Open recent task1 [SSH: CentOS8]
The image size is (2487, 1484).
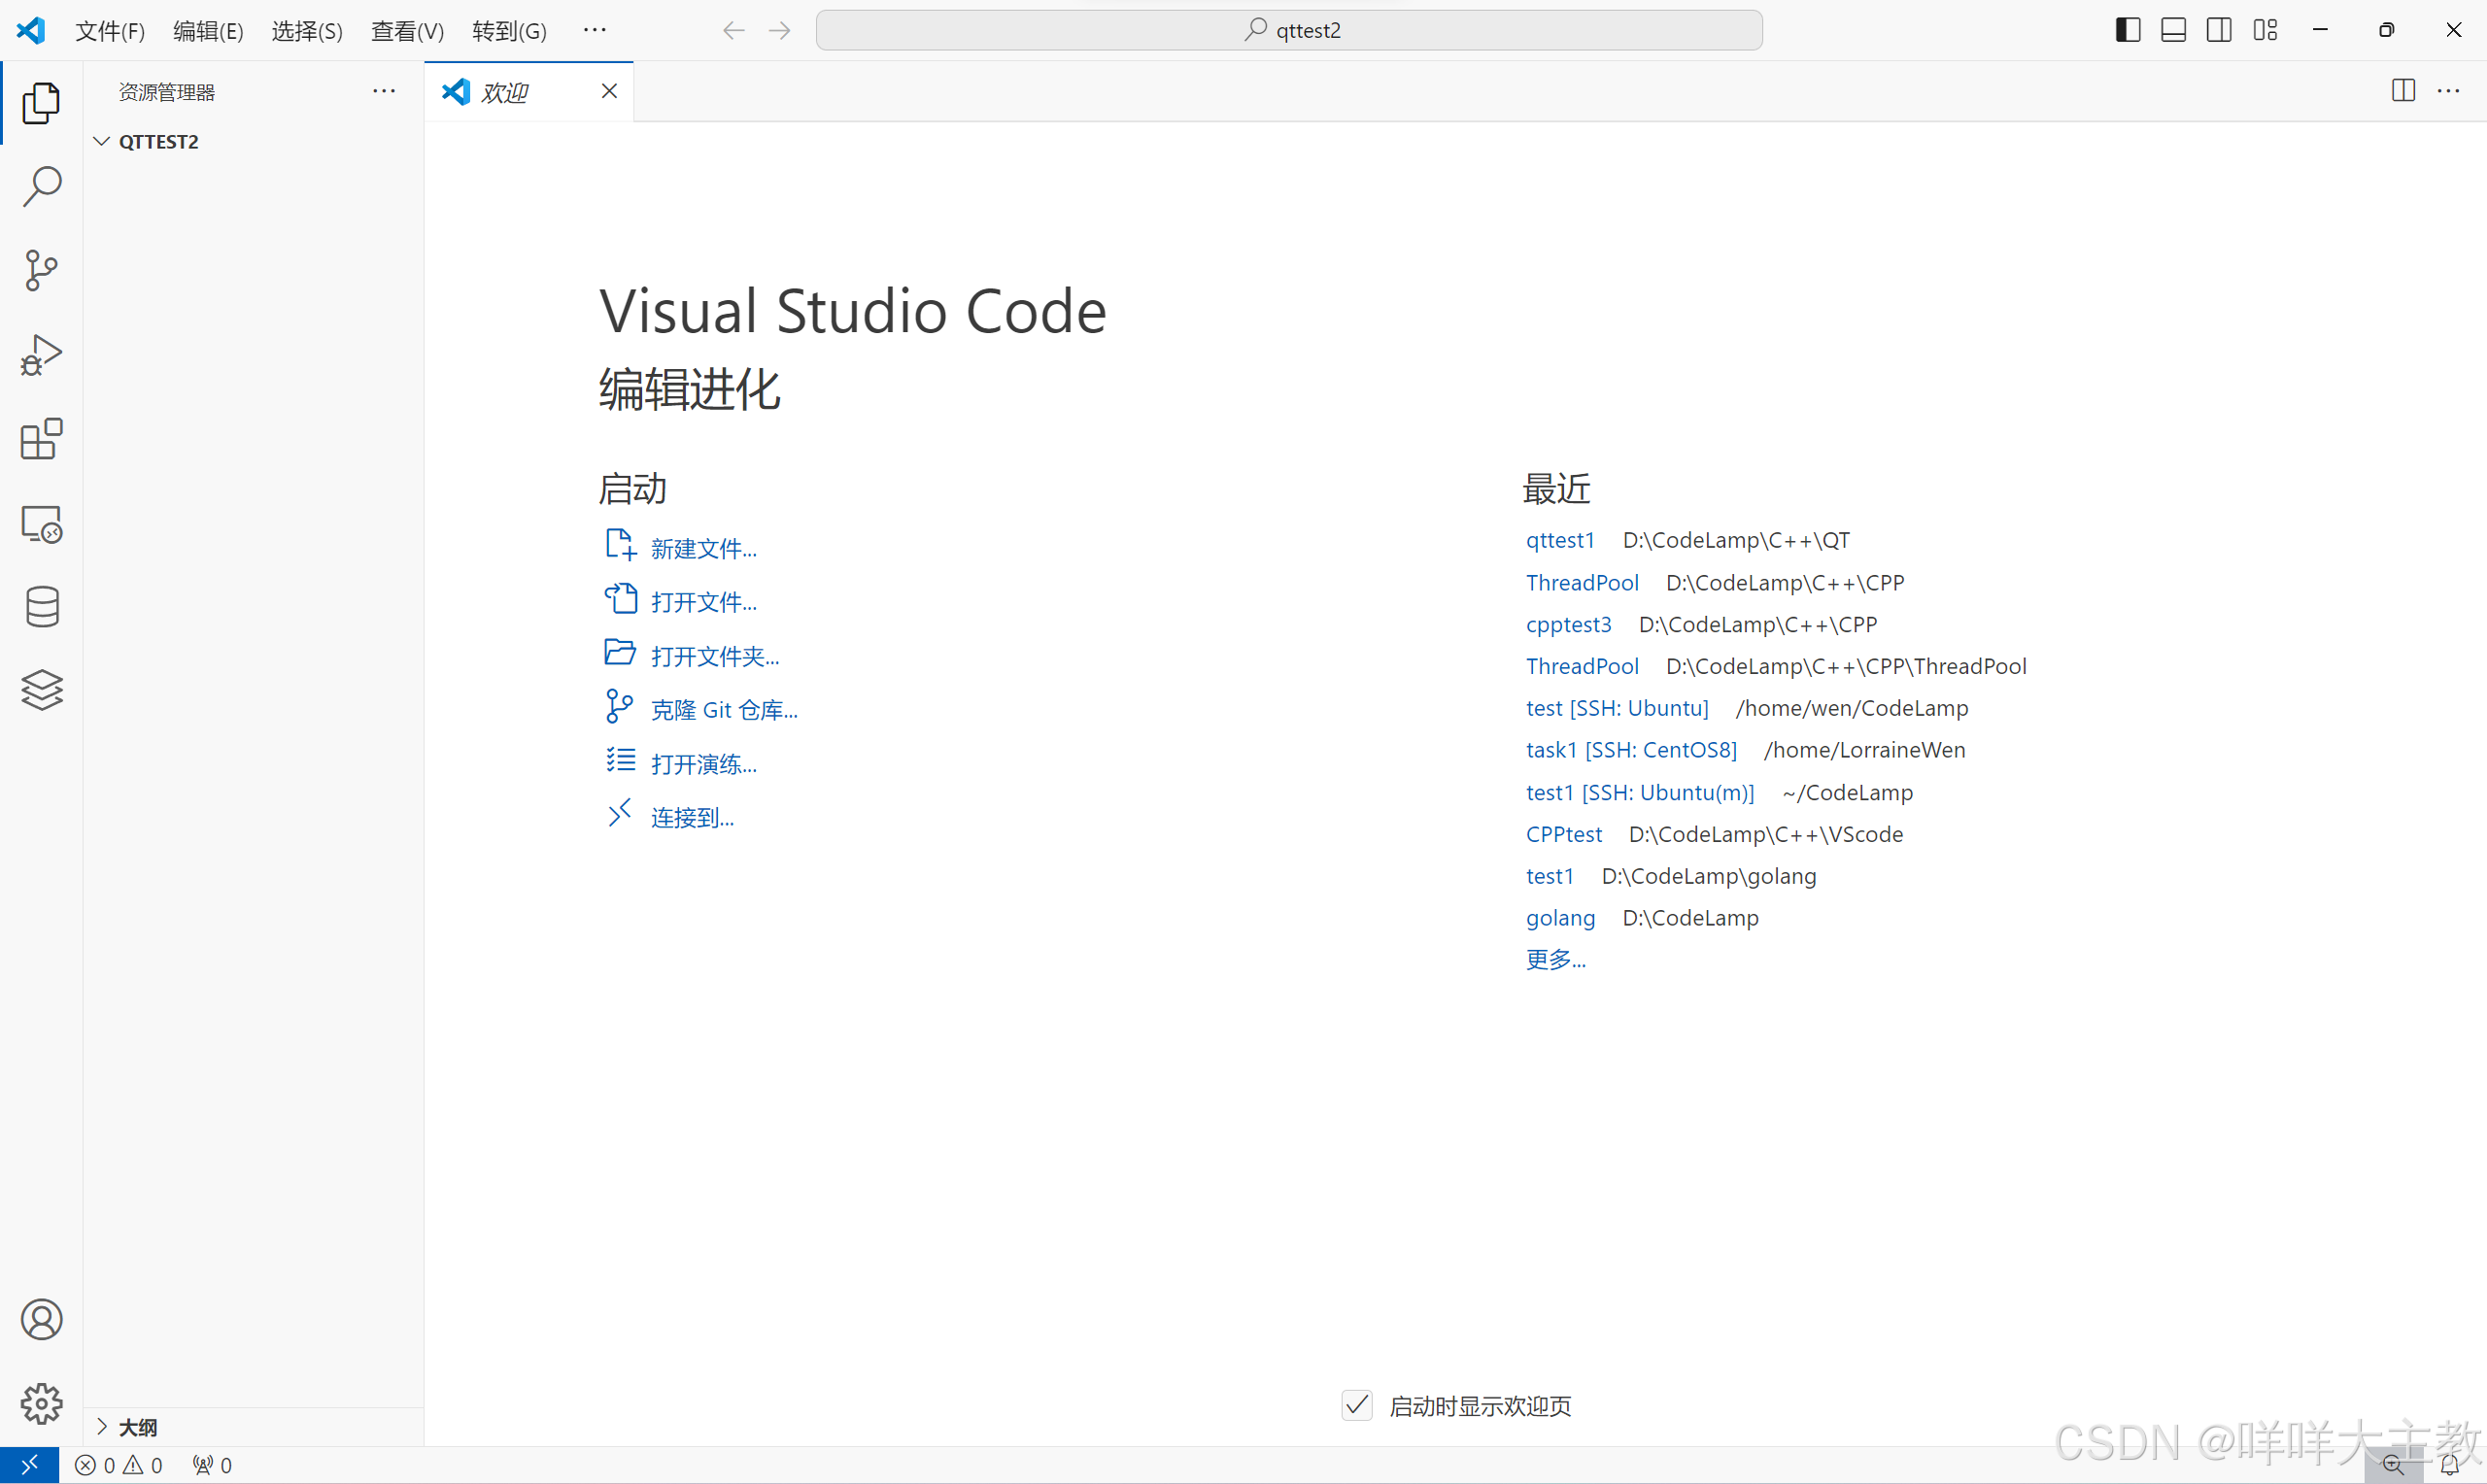tap(1631, 750)
